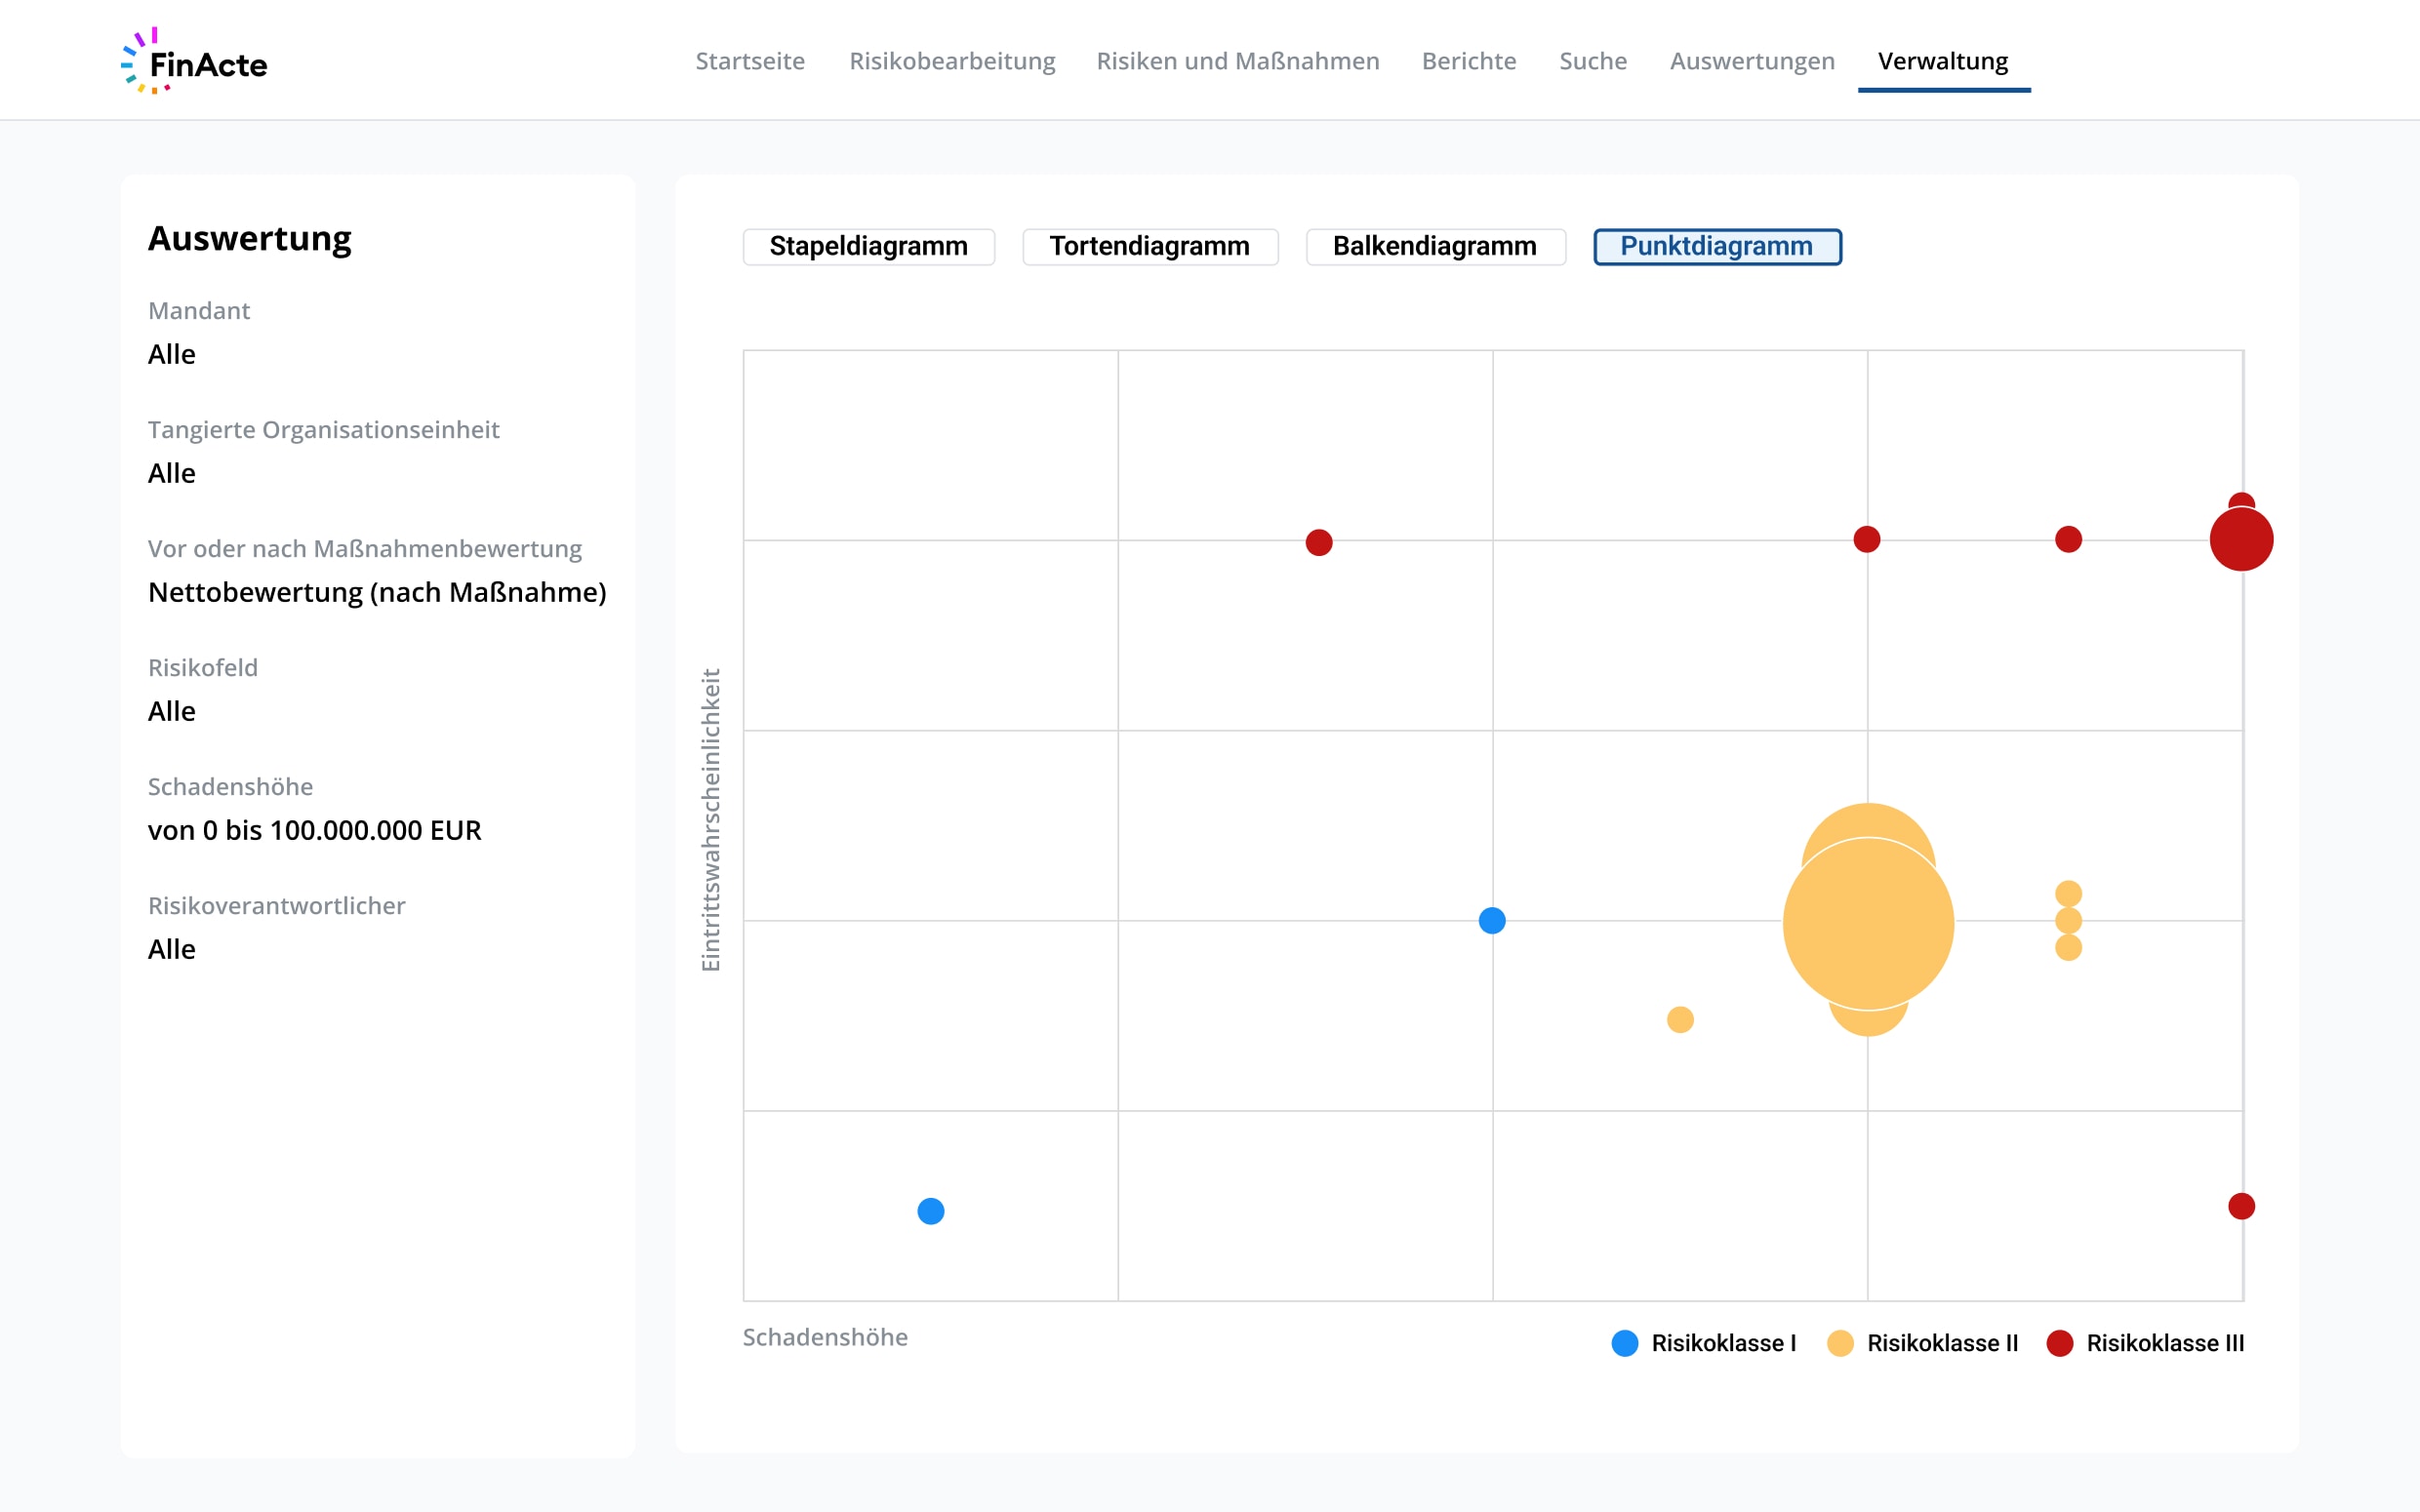Toggle Risikoklasse I in the legend
This screenshot has height=1512, width=2420.
tap(1703, 1343)
